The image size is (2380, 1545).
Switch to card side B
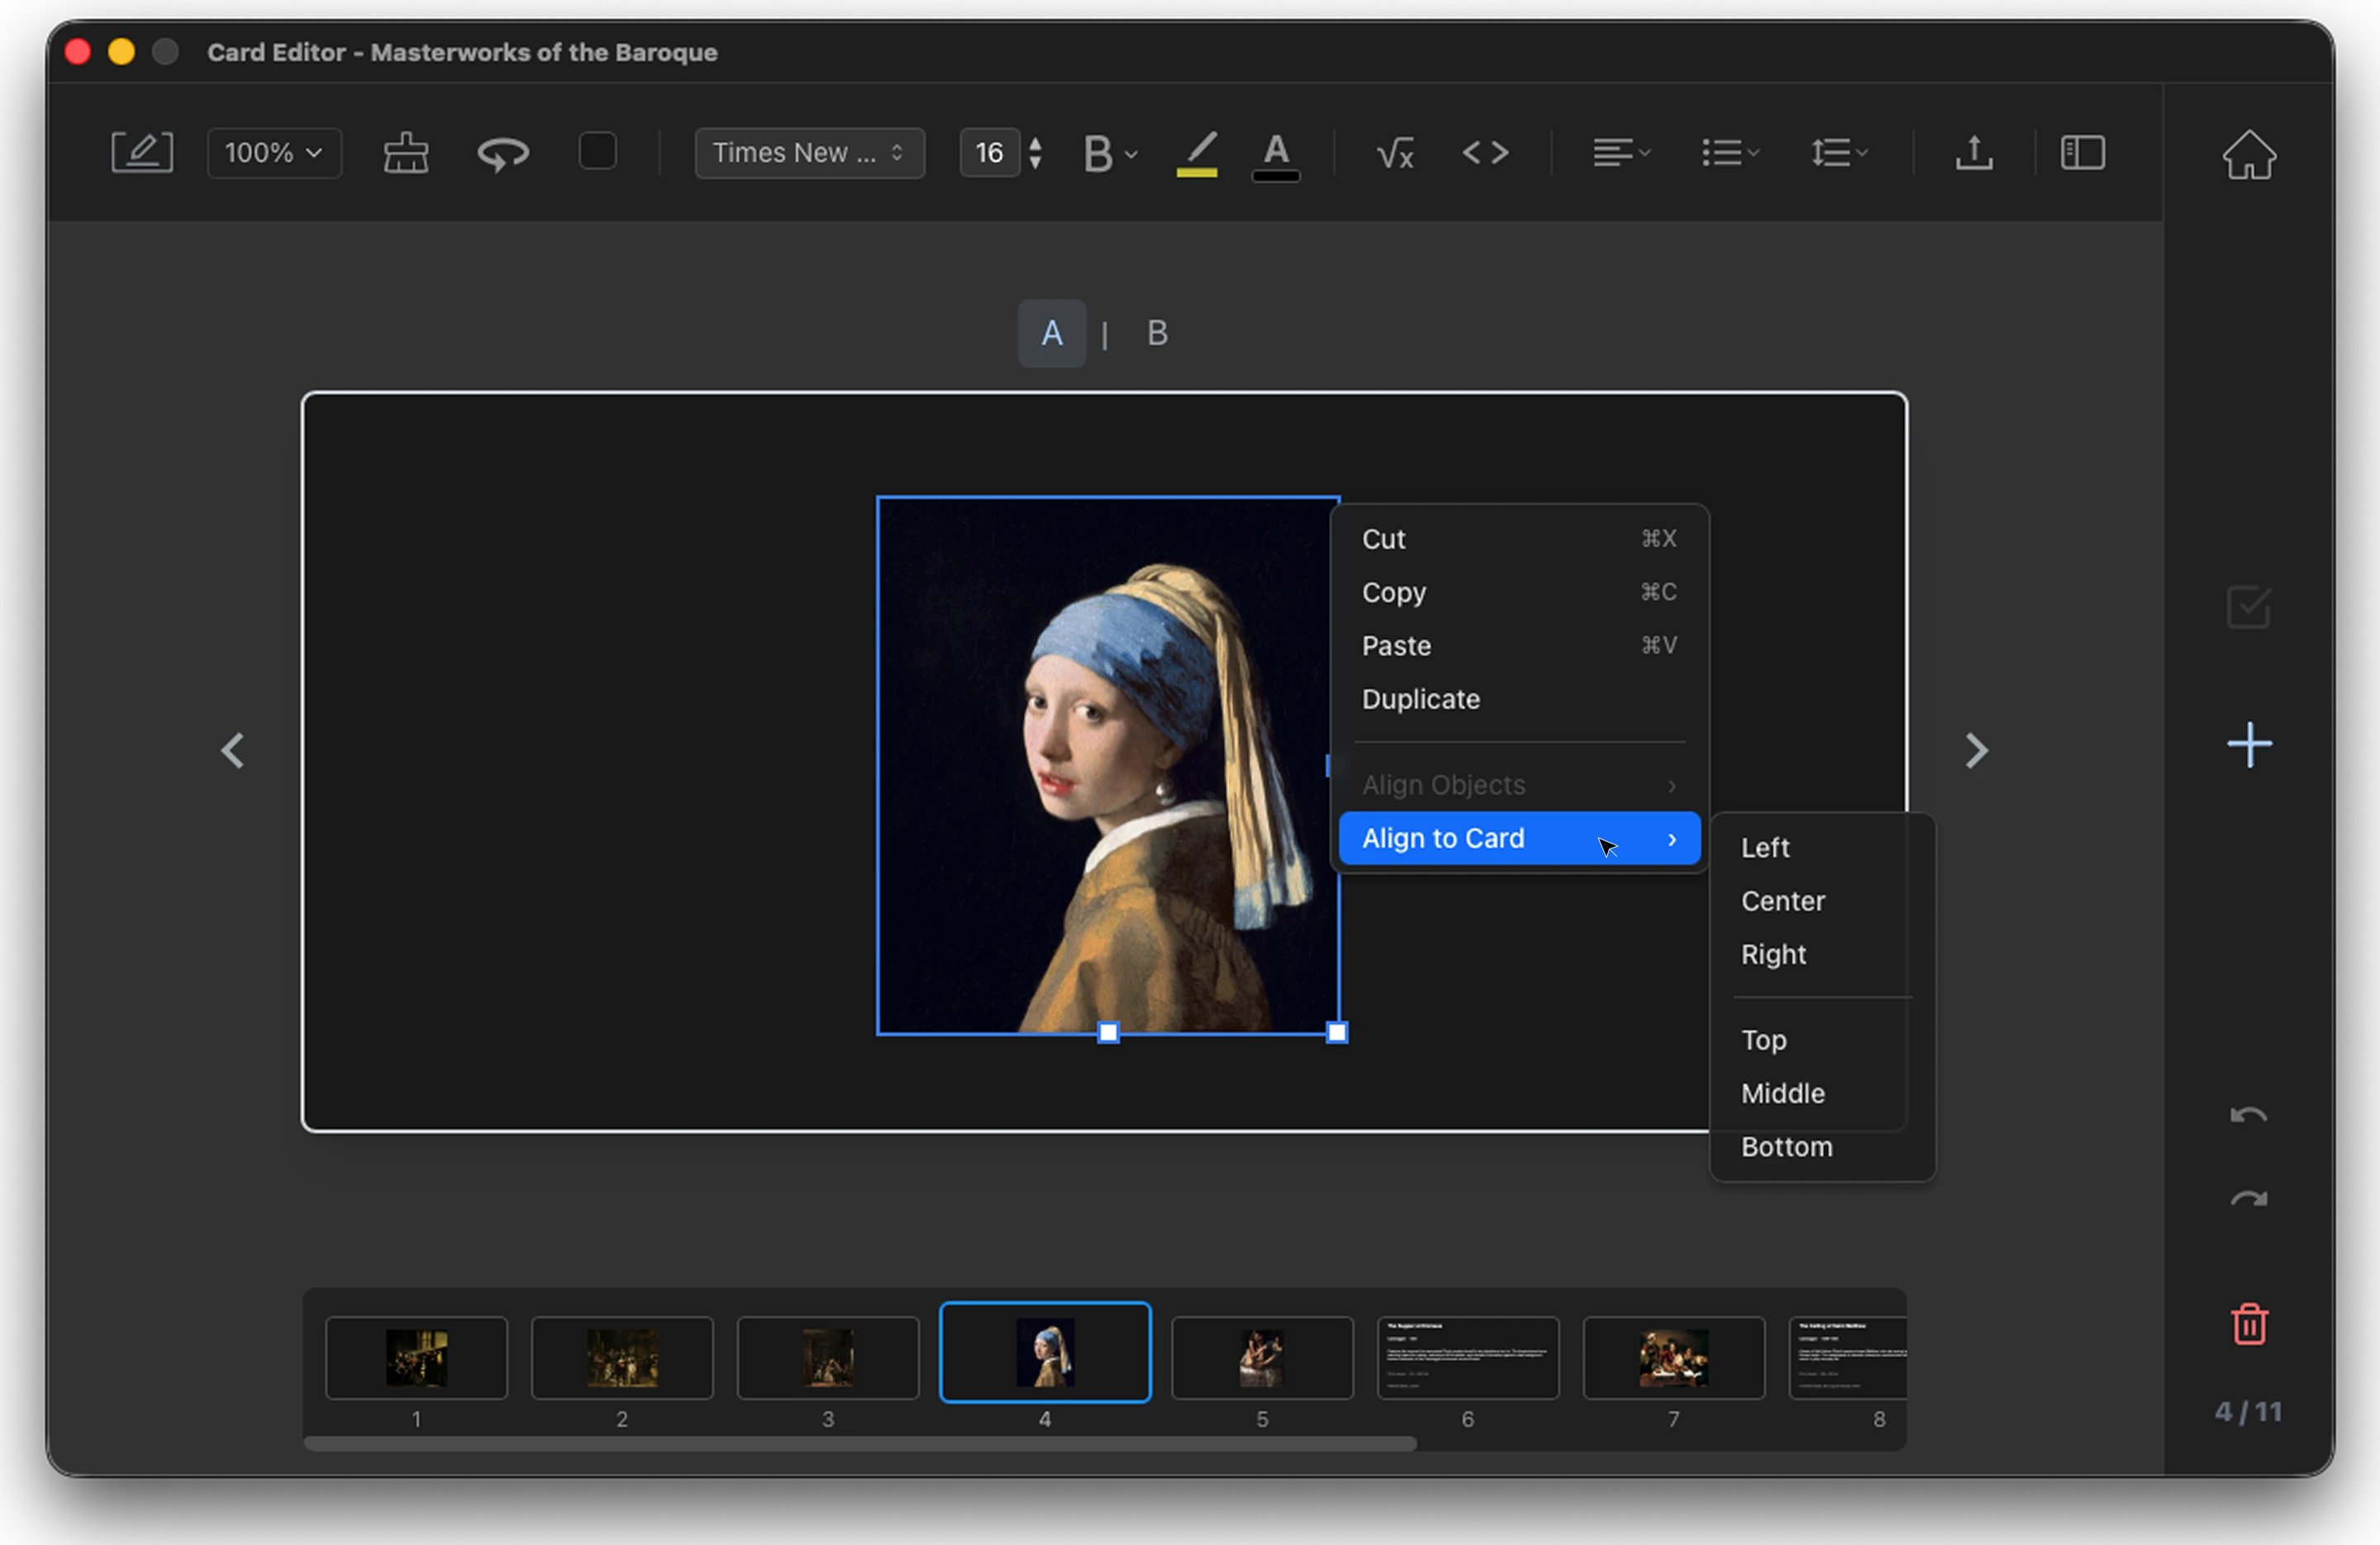pos(1157,333)
